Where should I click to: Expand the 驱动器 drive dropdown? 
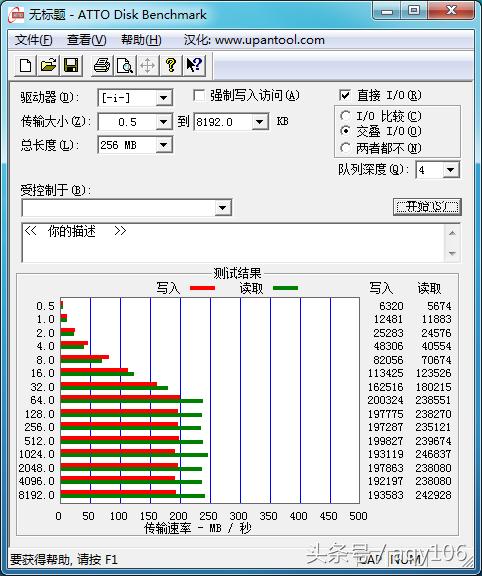pyautogui.click(x=163, y=98)
